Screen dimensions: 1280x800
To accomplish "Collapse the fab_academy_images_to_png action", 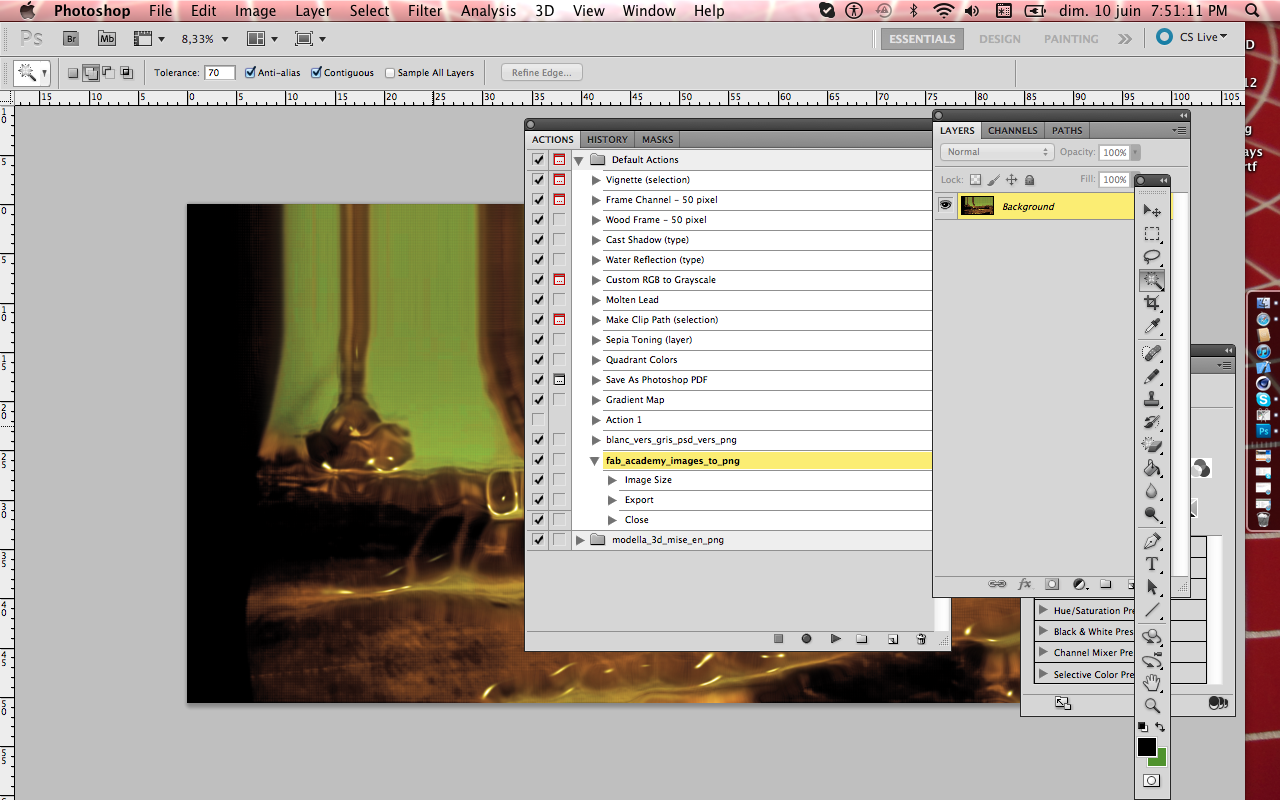I will click(594, 460).
